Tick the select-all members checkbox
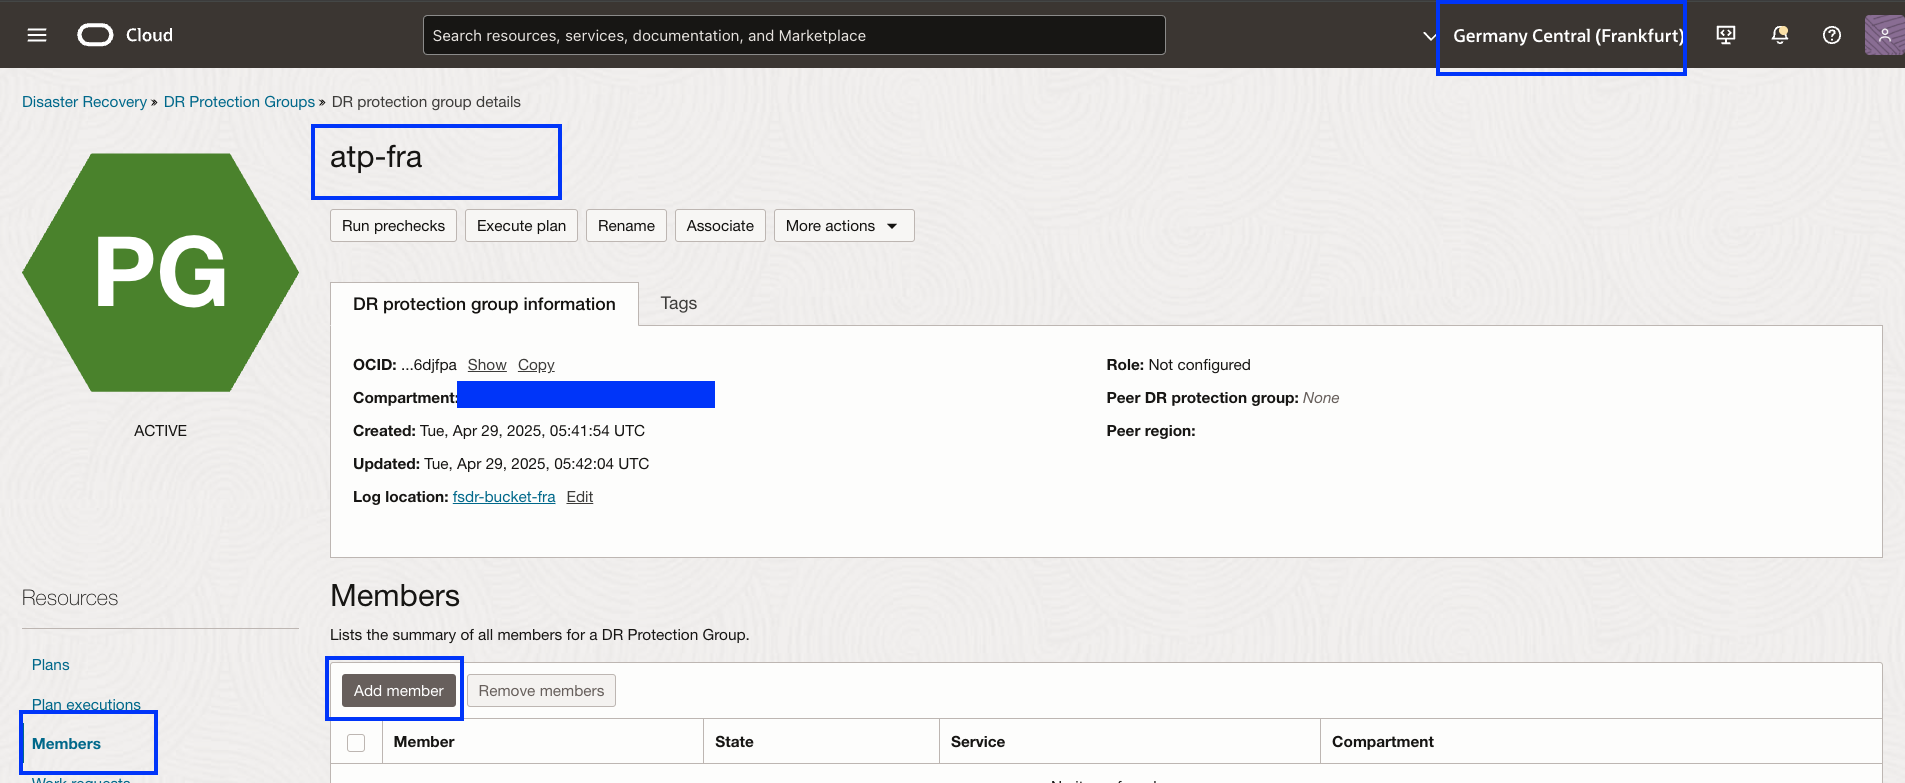 [356, 742]
